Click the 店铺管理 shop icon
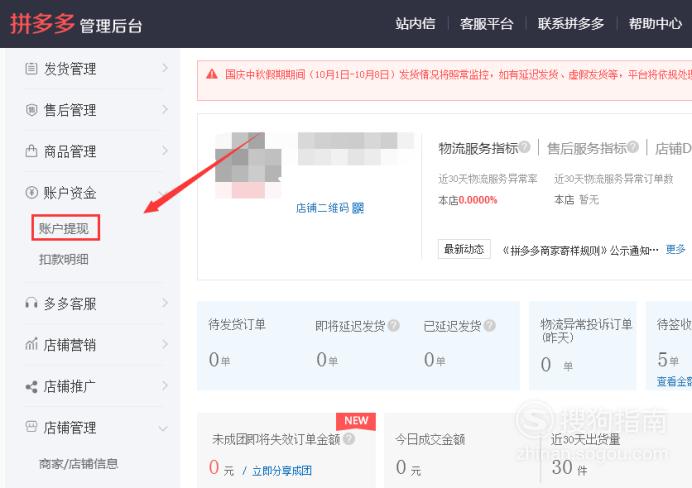692x488 pixels. coord(31,427)
